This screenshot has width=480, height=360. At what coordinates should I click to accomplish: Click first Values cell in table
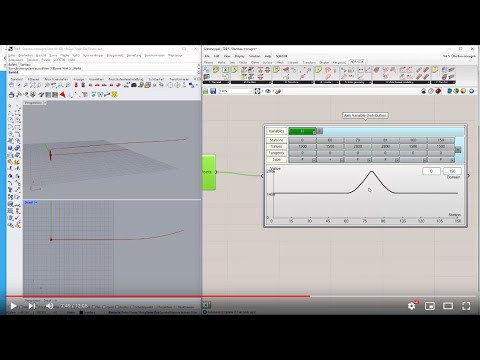coord(302,147)
